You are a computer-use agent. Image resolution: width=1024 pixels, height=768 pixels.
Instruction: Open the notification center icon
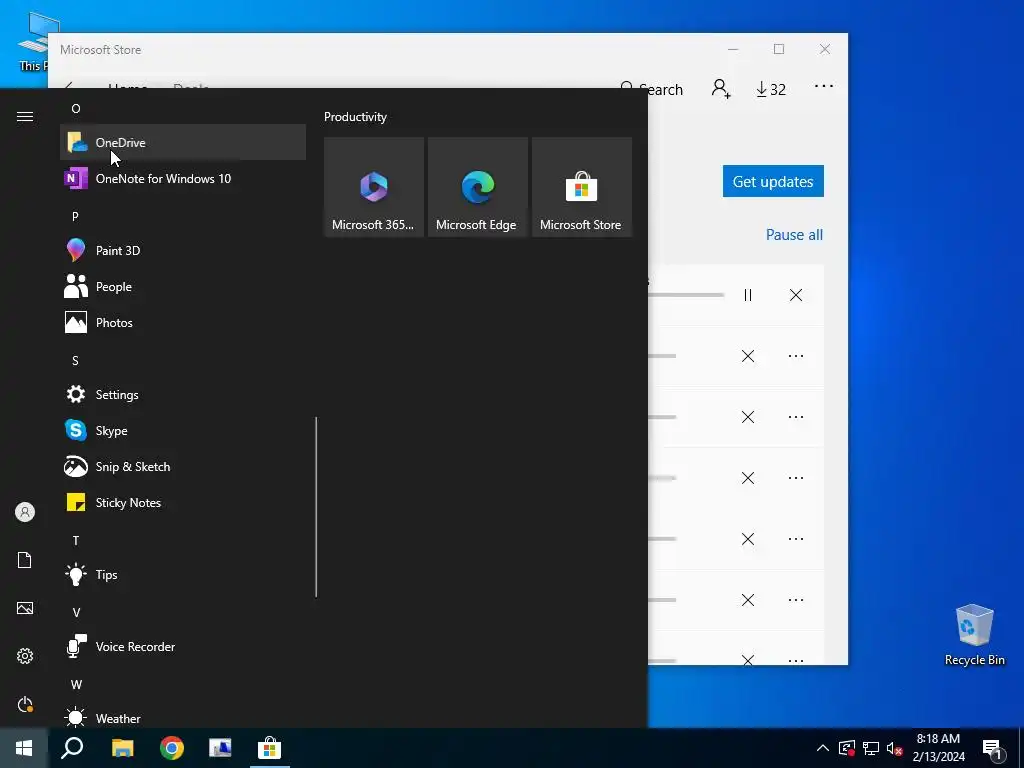[993, 749]
